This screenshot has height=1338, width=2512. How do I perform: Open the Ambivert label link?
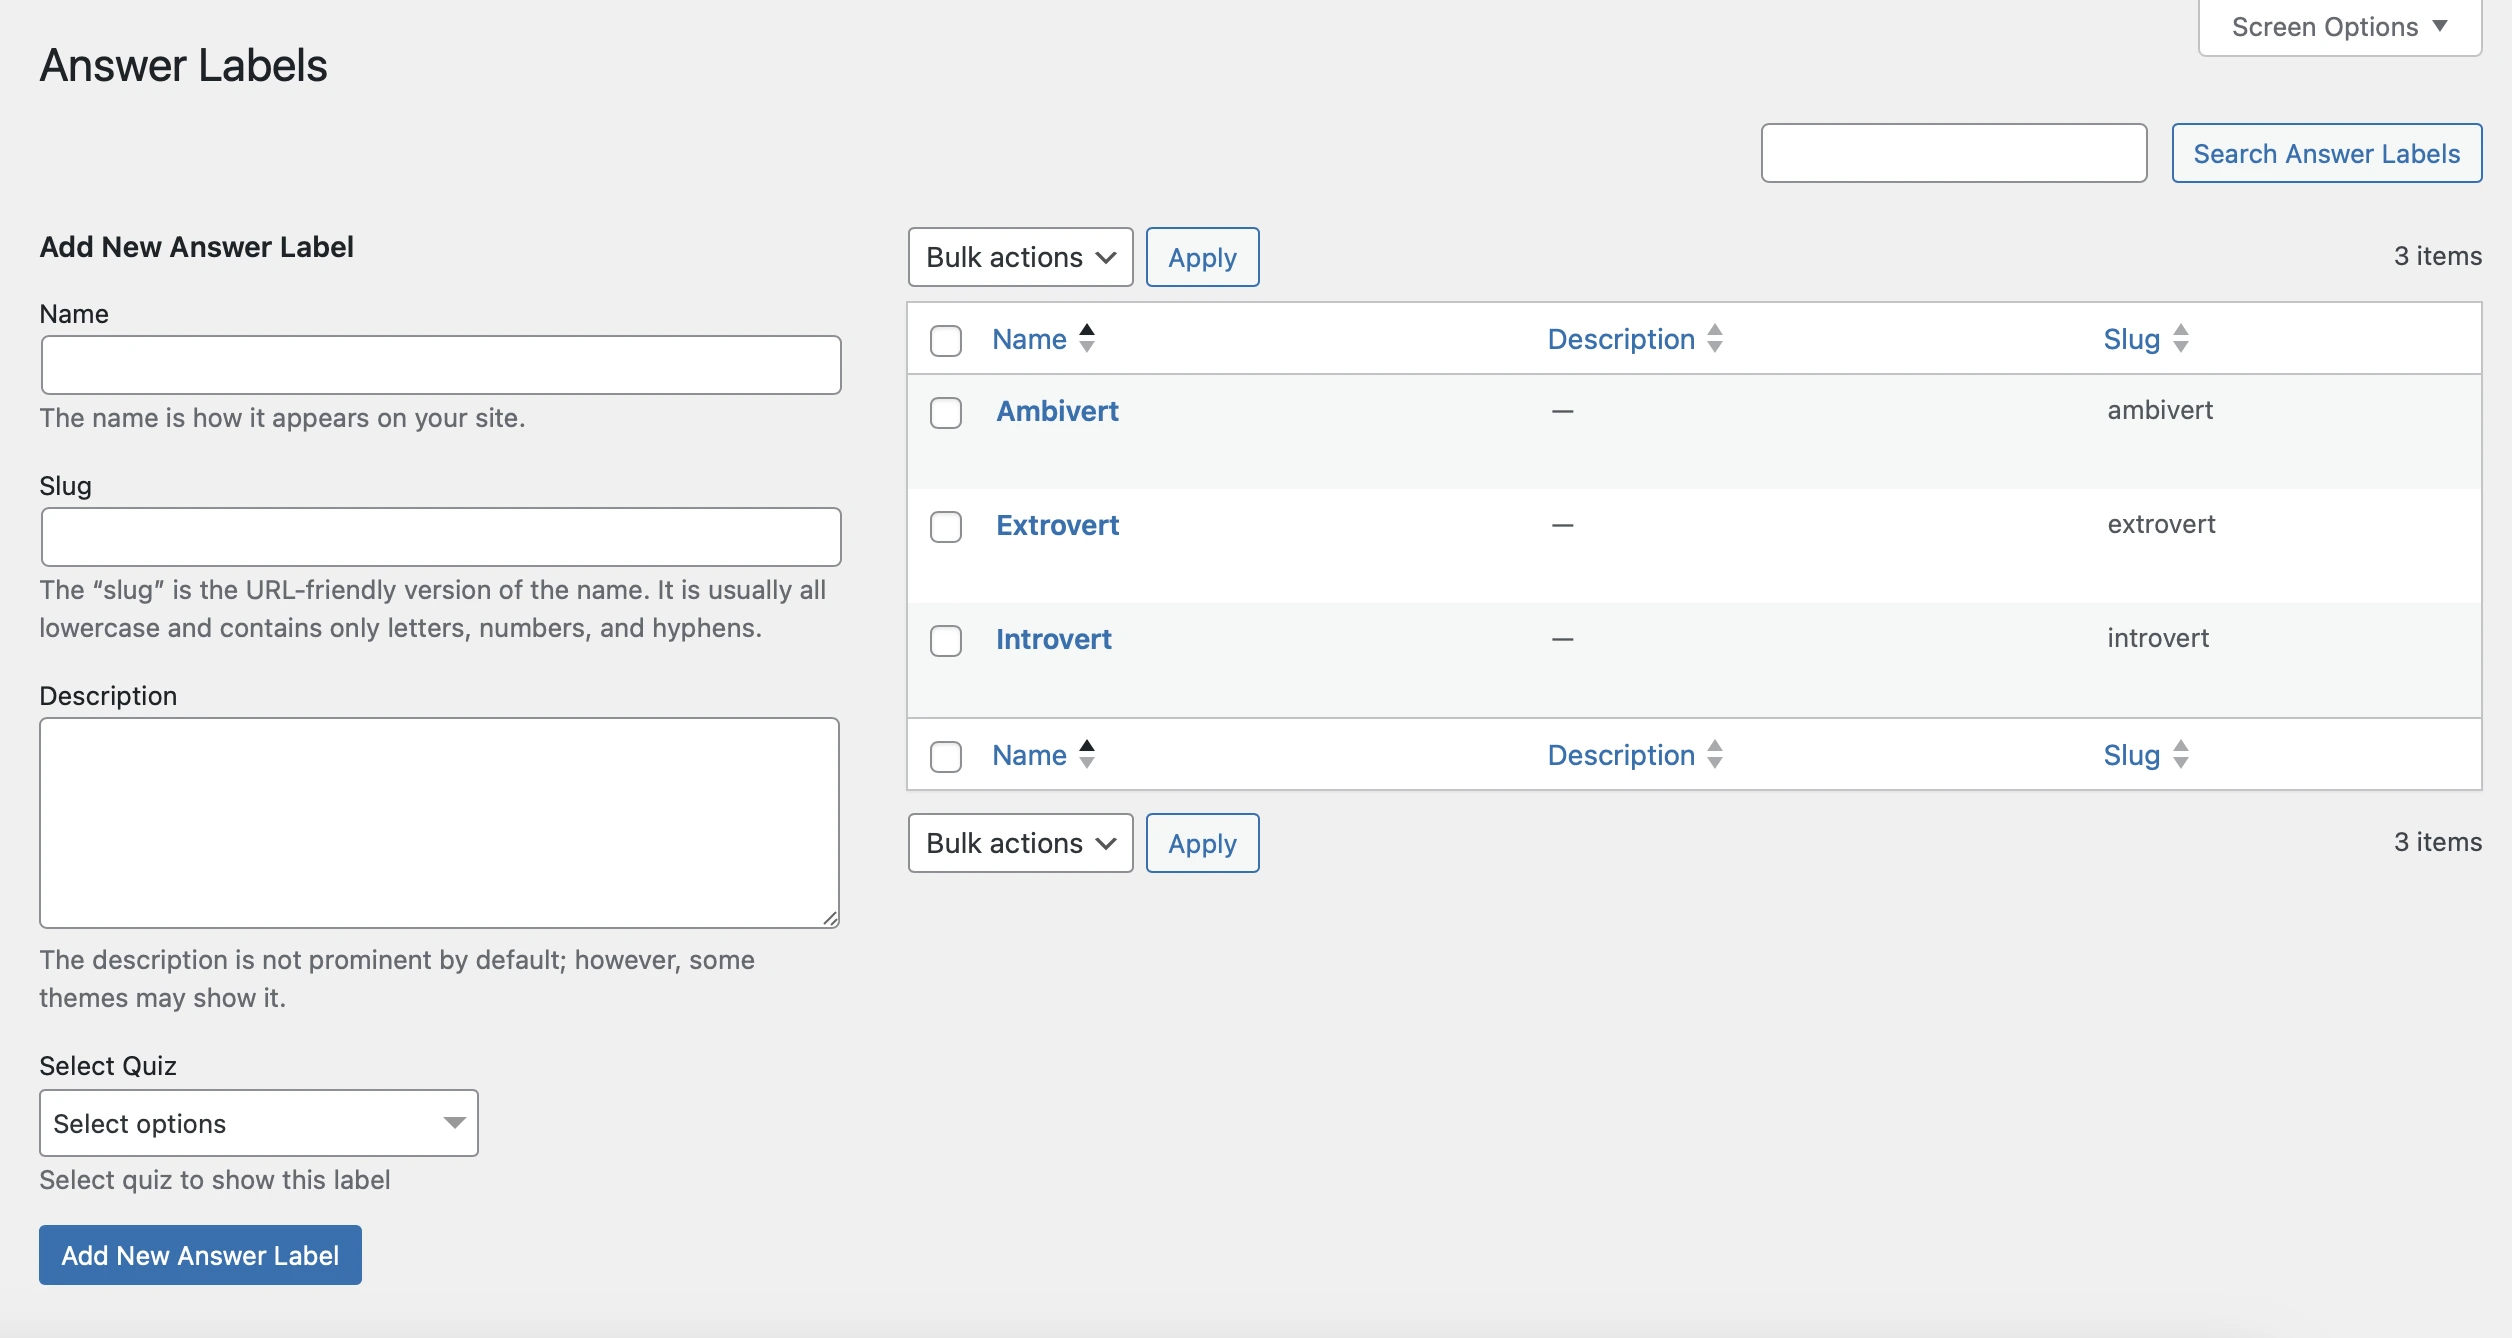pyautogui.click(x=1057, y=411)
